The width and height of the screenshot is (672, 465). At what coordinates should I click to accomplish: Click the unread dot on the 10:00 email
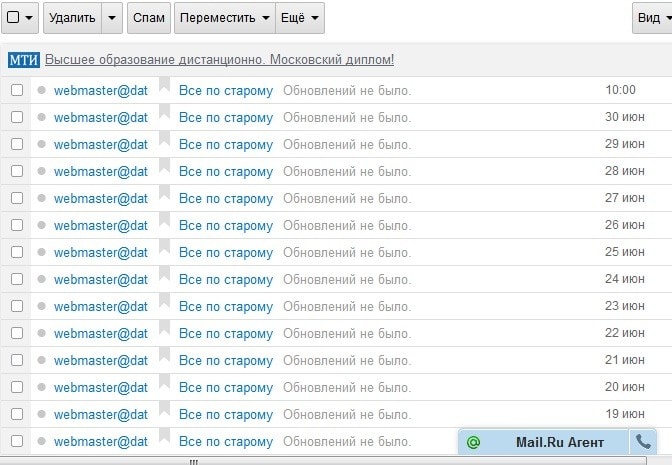(x=42, y=90)
